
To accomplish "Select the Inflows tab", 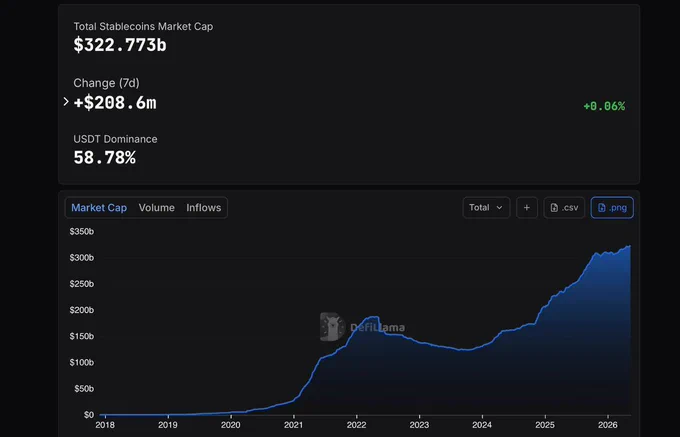I will tap(204, 208).
